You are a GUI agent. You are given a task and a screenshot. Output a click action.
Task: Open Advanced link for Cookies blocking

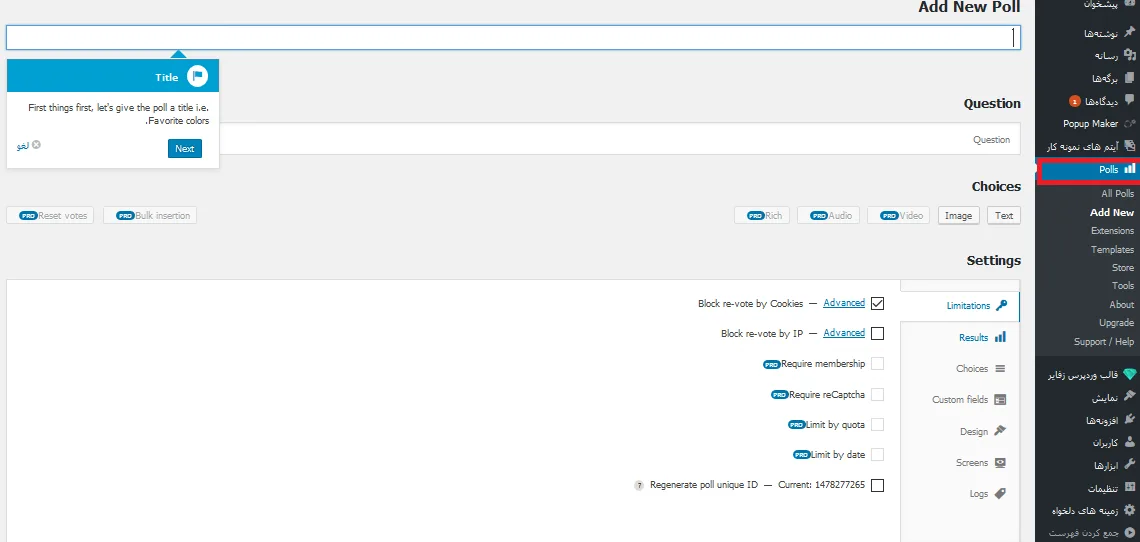click(x=844, y=303)
